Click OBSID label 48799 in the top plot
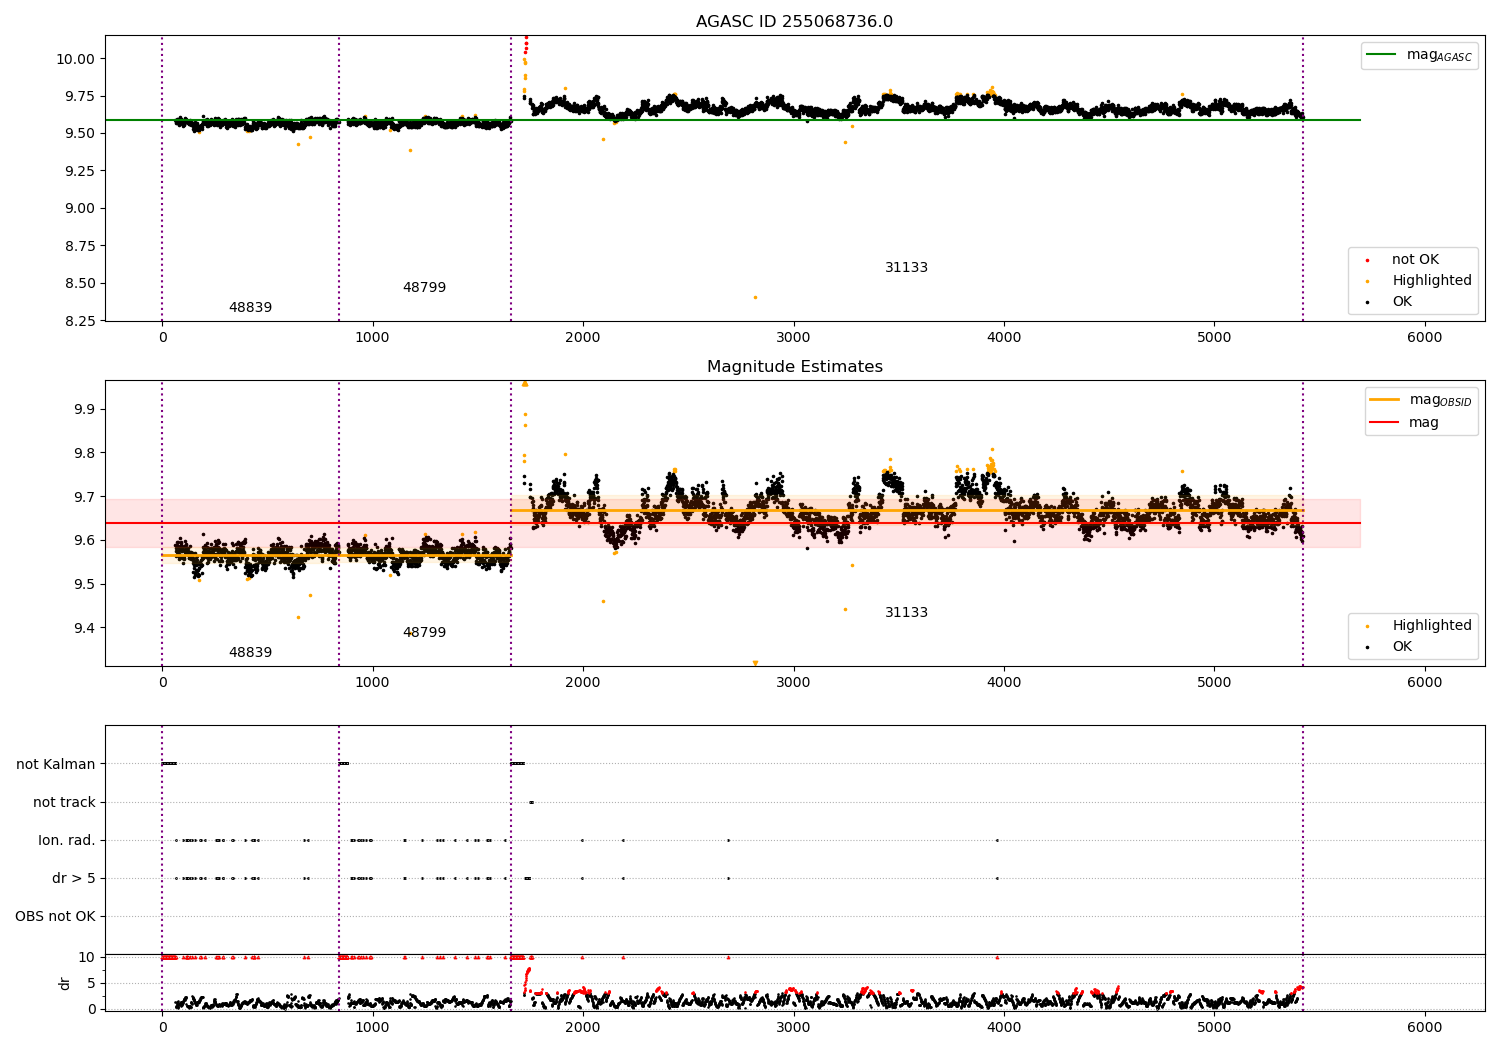 [424, 288]
